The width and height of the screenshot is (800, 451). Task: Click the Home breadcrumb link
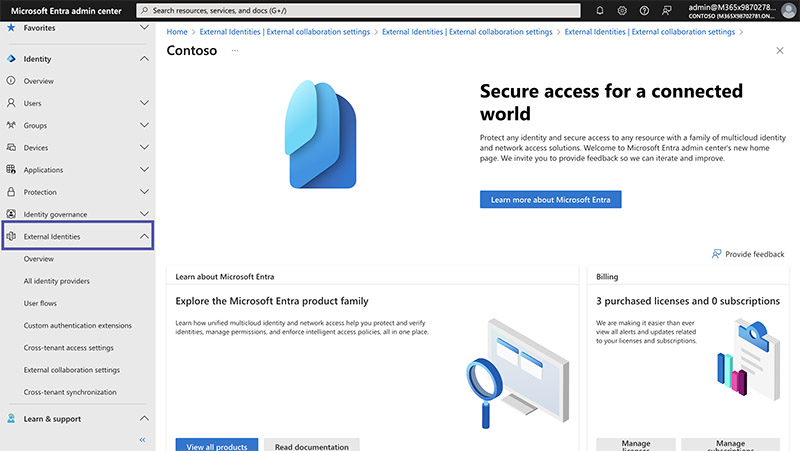click(177, 32)
